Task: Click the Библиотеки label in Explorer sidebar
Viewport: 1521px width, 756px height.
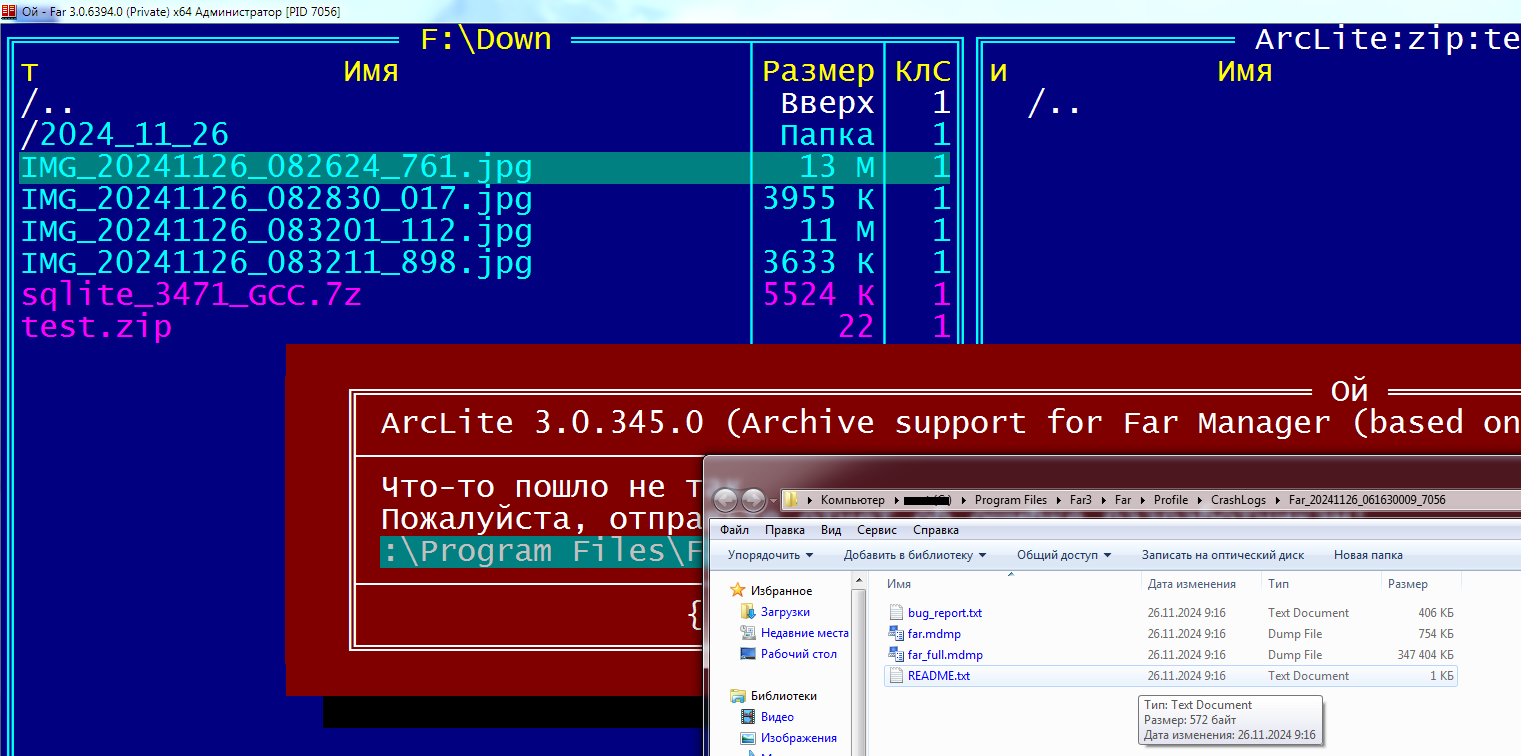Action: click(784, 696)
